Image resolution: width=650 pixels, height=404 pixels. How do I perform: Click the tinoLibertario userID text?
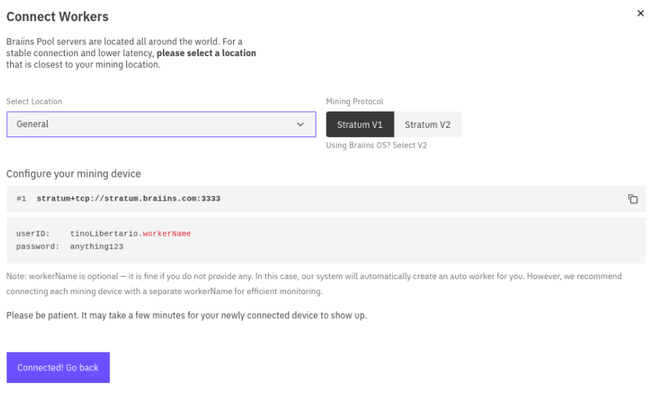(x=104, y=234)
